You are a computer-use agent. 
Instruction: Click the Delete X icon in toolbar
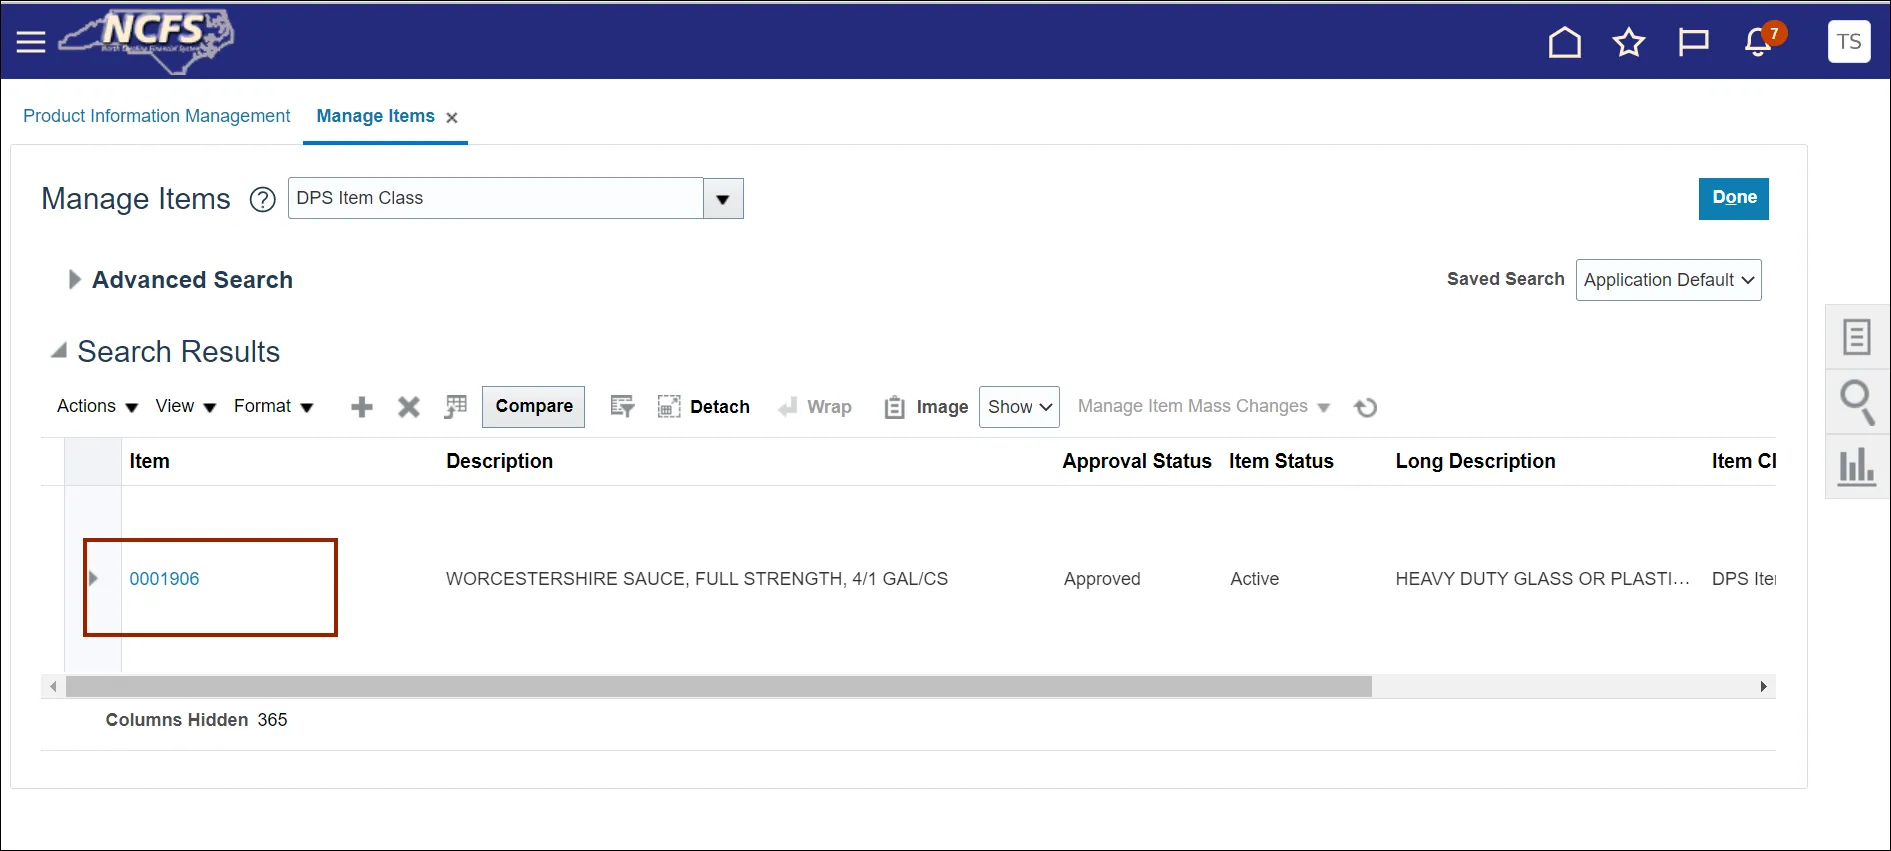coord(408,407)
